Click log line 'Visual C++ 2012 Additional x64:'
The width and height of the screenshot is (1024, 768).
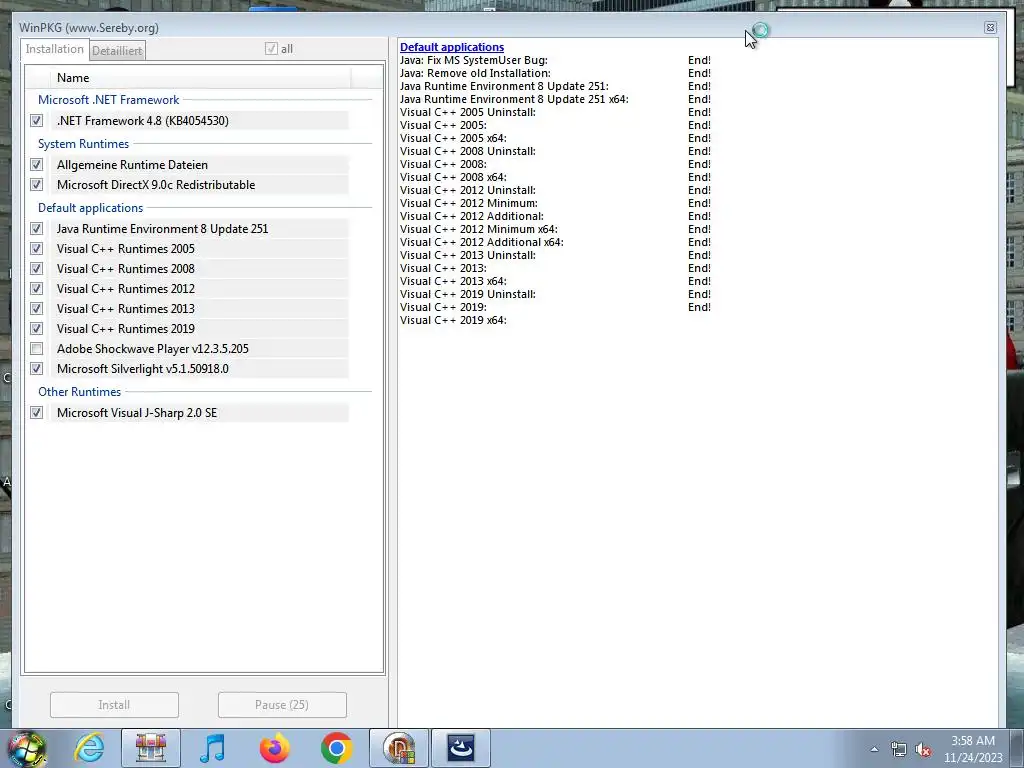point(481,242)
